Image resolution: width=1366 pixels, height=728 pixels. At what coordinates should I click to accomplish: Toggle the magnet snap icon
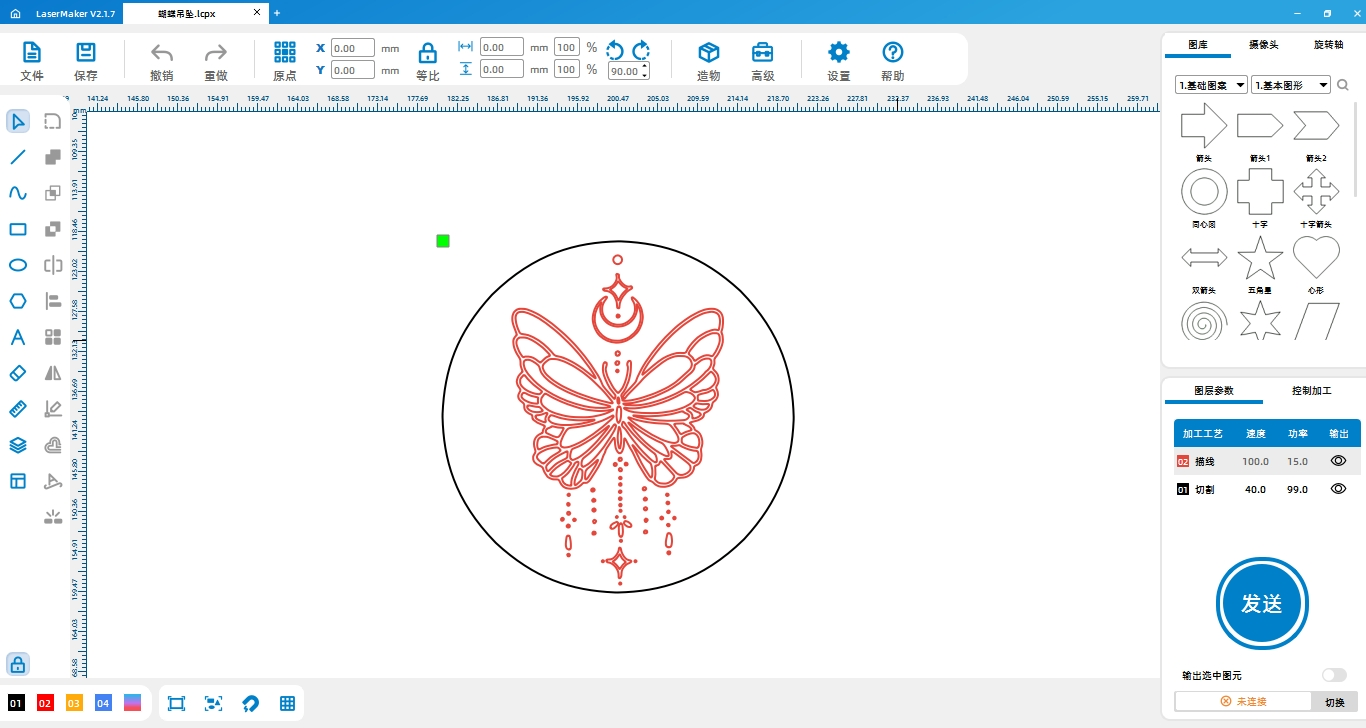[x=250, y=704]
